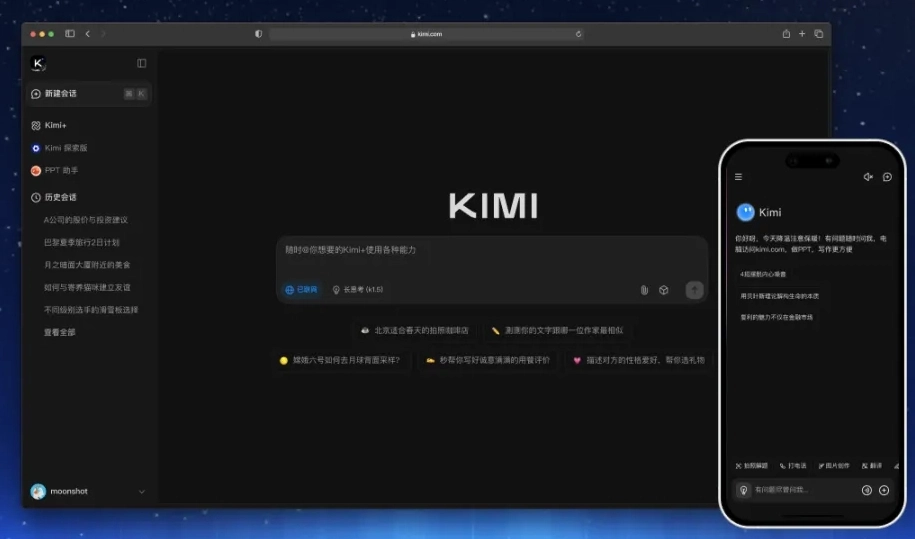Click the Safari sidebar toggle icon
915x539 pixels.
tap(70, 34)
